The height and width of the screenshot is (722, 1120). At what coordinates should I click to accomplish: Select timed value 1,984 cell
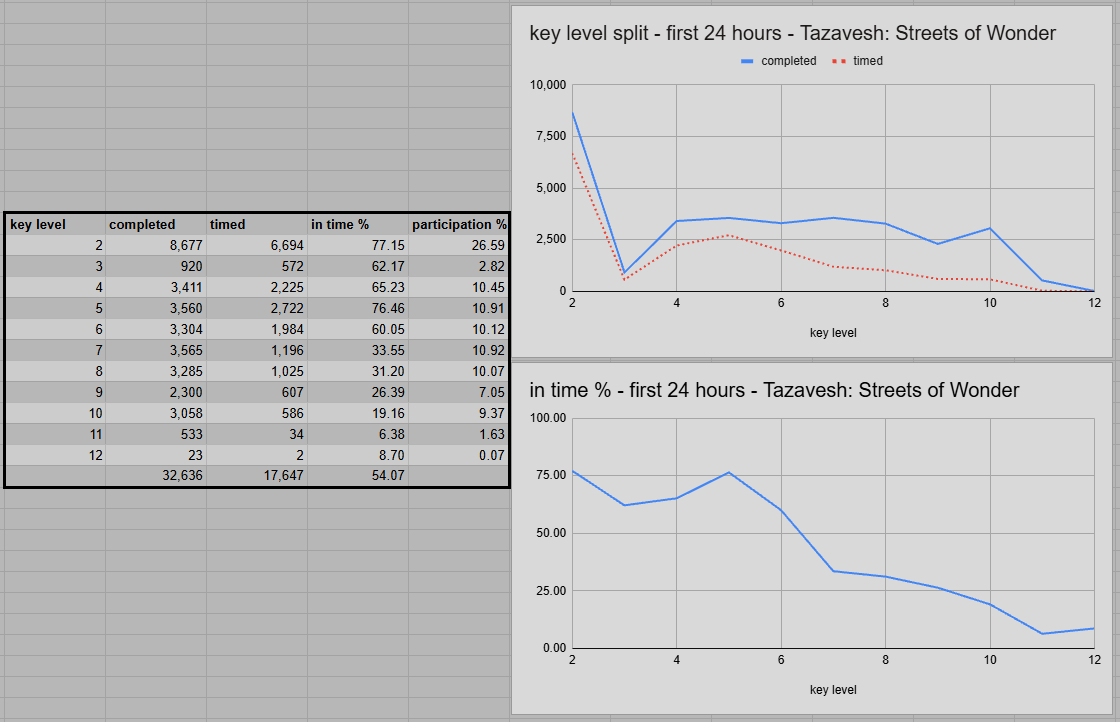coord(257,329)
